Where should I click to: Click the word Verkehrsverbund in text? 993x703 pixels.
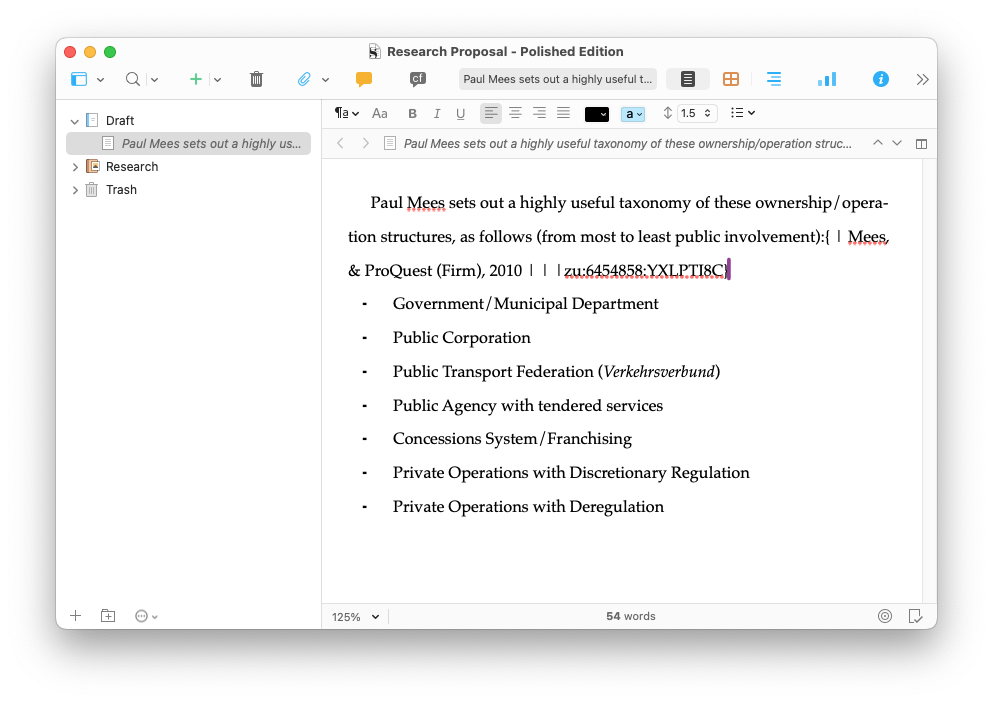pyautogui.click(x=659, y=371)
